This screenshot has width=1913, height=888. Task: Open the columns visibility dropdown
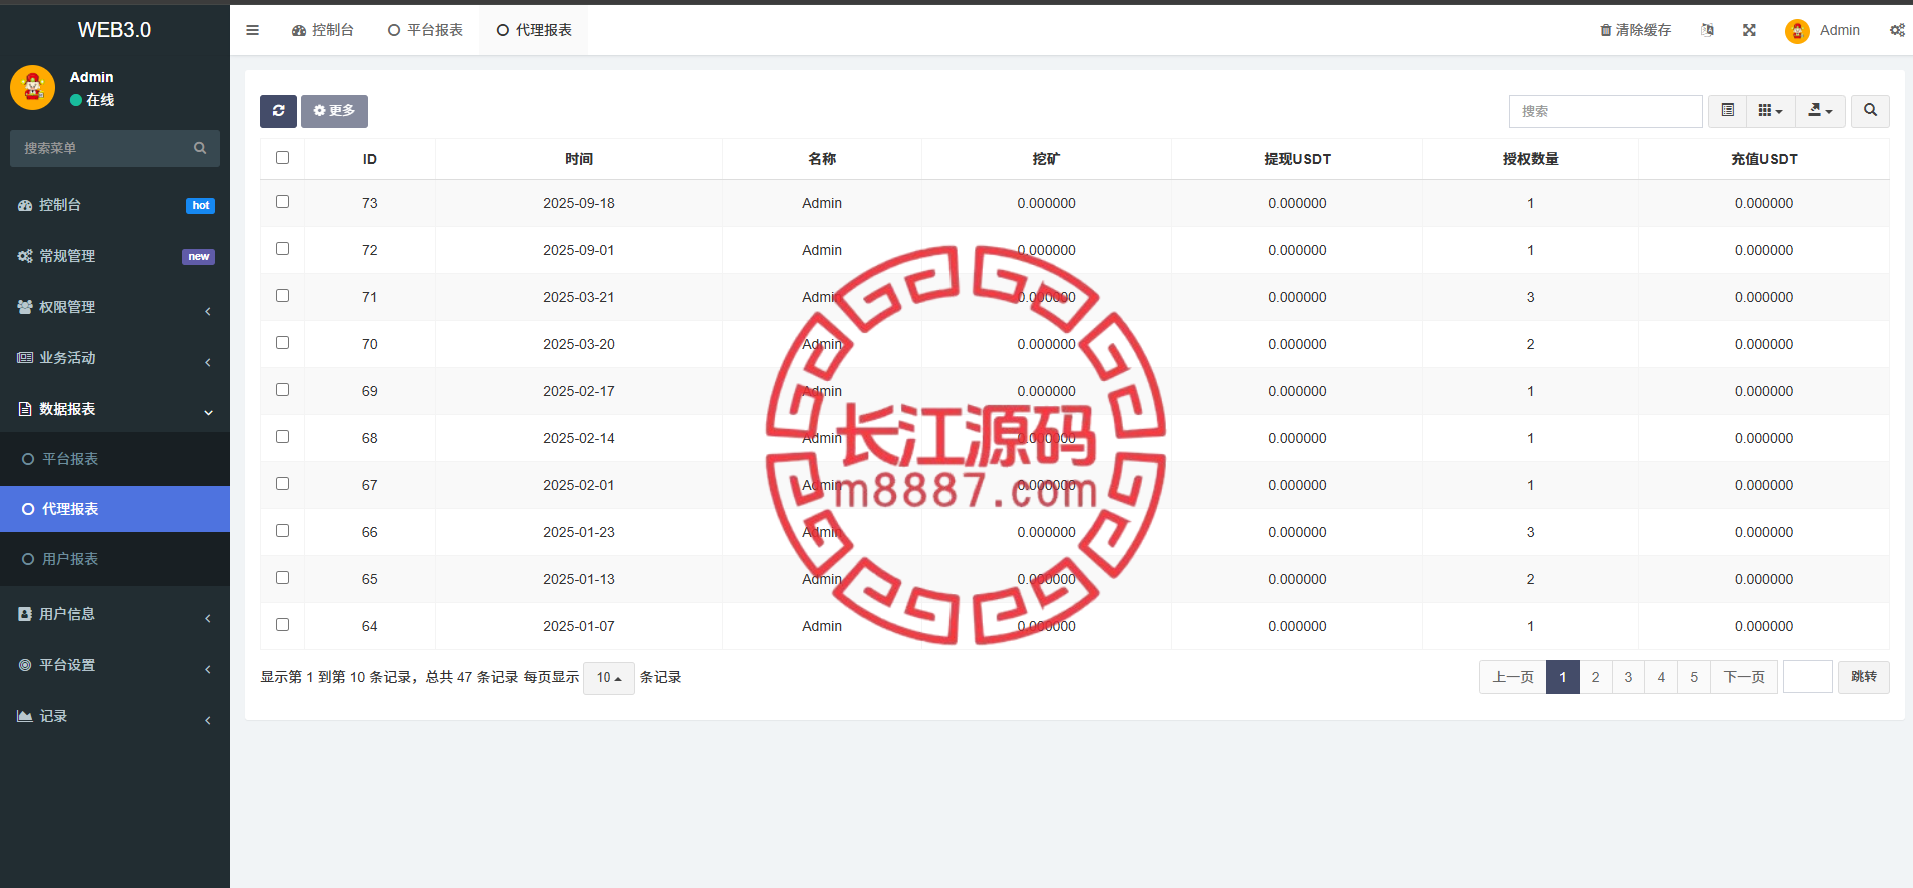(x=1771, y=111)
